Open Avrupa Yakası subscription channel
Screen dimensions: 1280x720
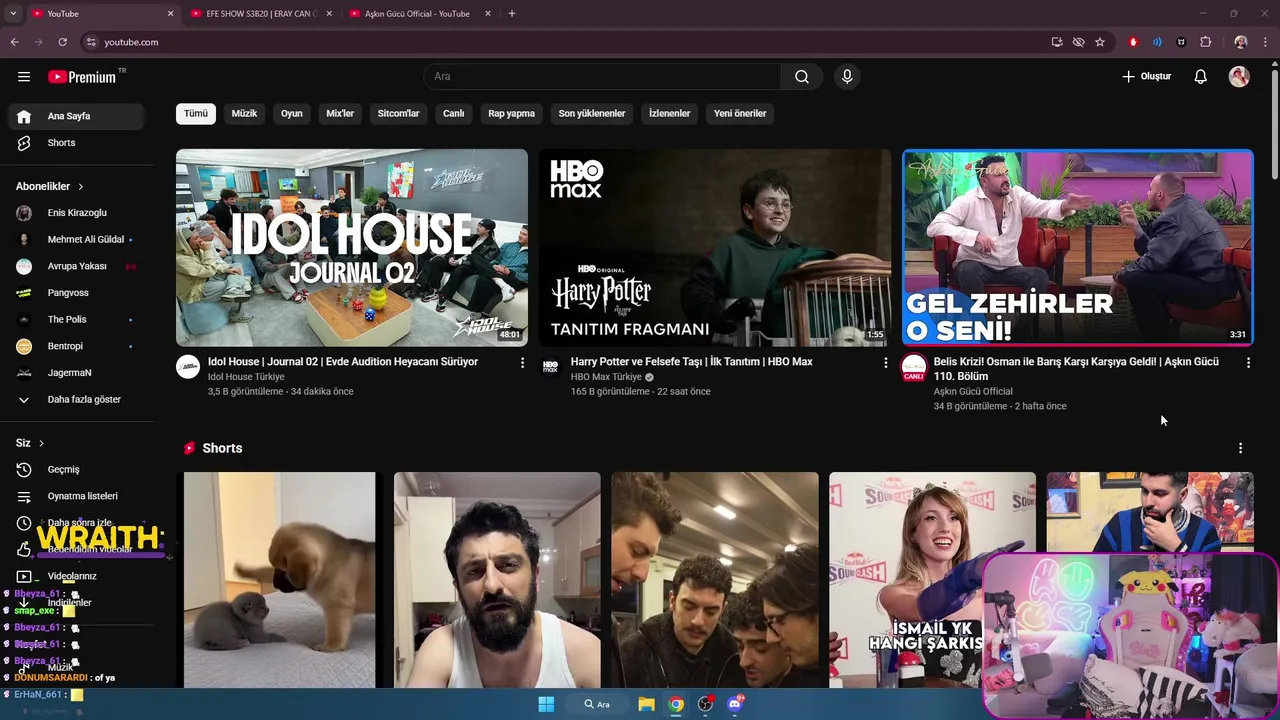click(77, 266)
